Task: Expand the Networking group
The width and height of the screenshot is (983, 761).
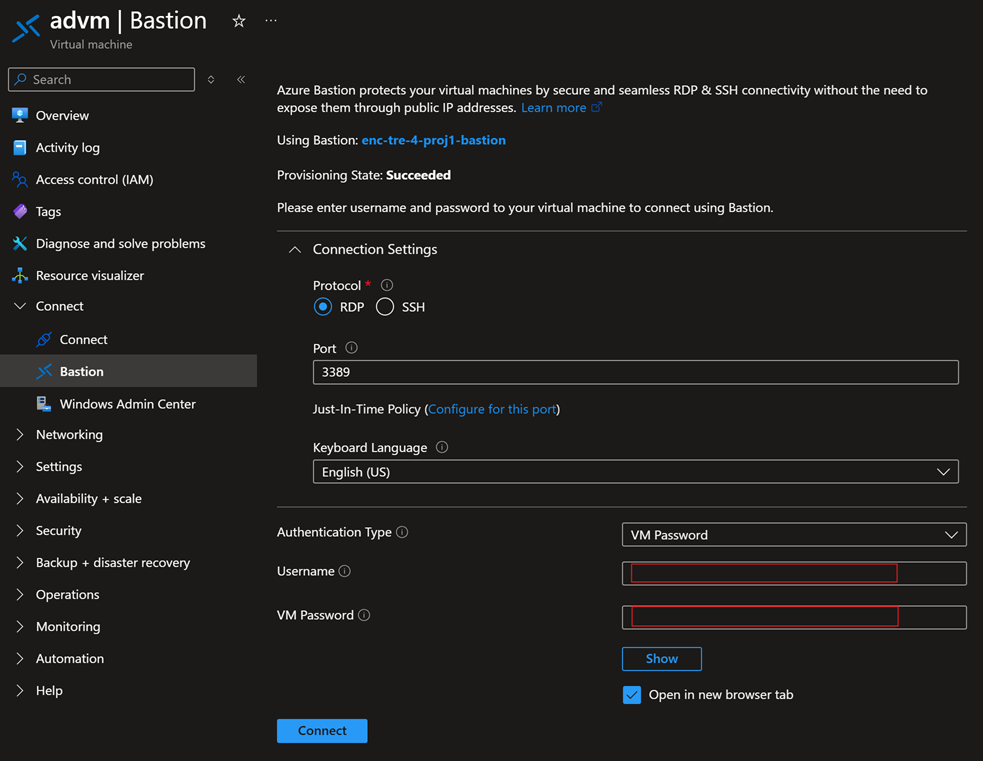Action: point(20,434)
